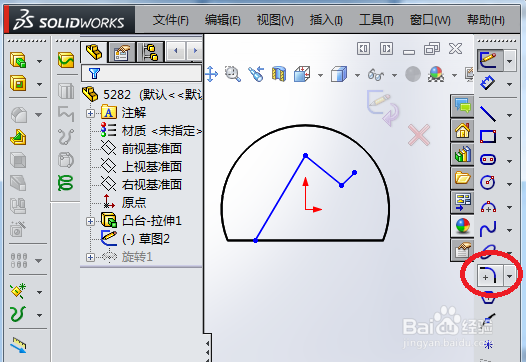Select 材质 <未指定> tree item

point(151,131)
